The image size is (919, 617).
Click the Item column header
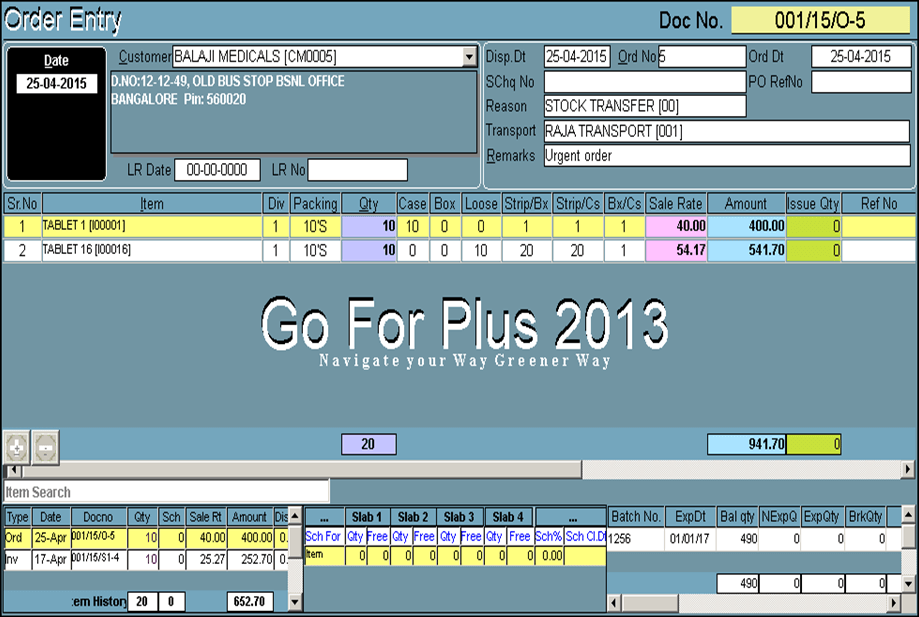click(152, 204)
